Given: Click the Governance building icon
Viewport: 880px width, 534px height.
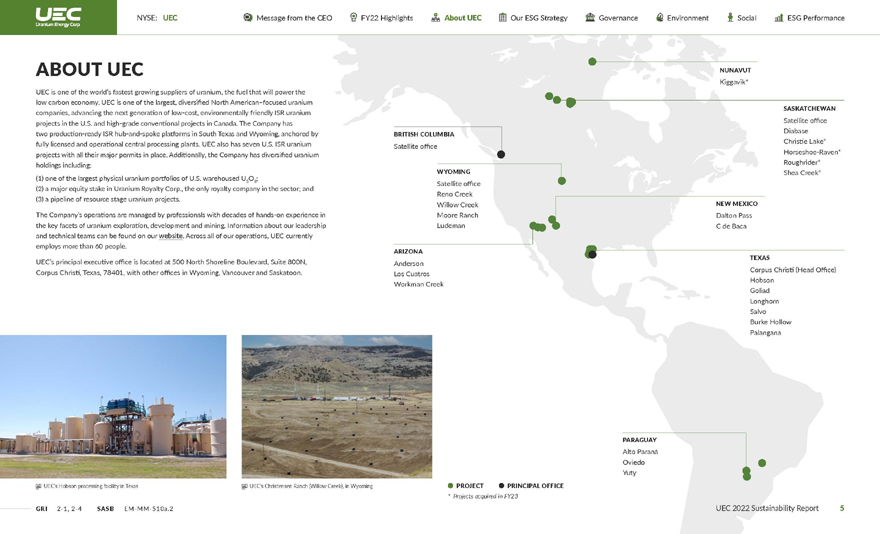Looking at the screenshot, I should [x=590, y=17].
